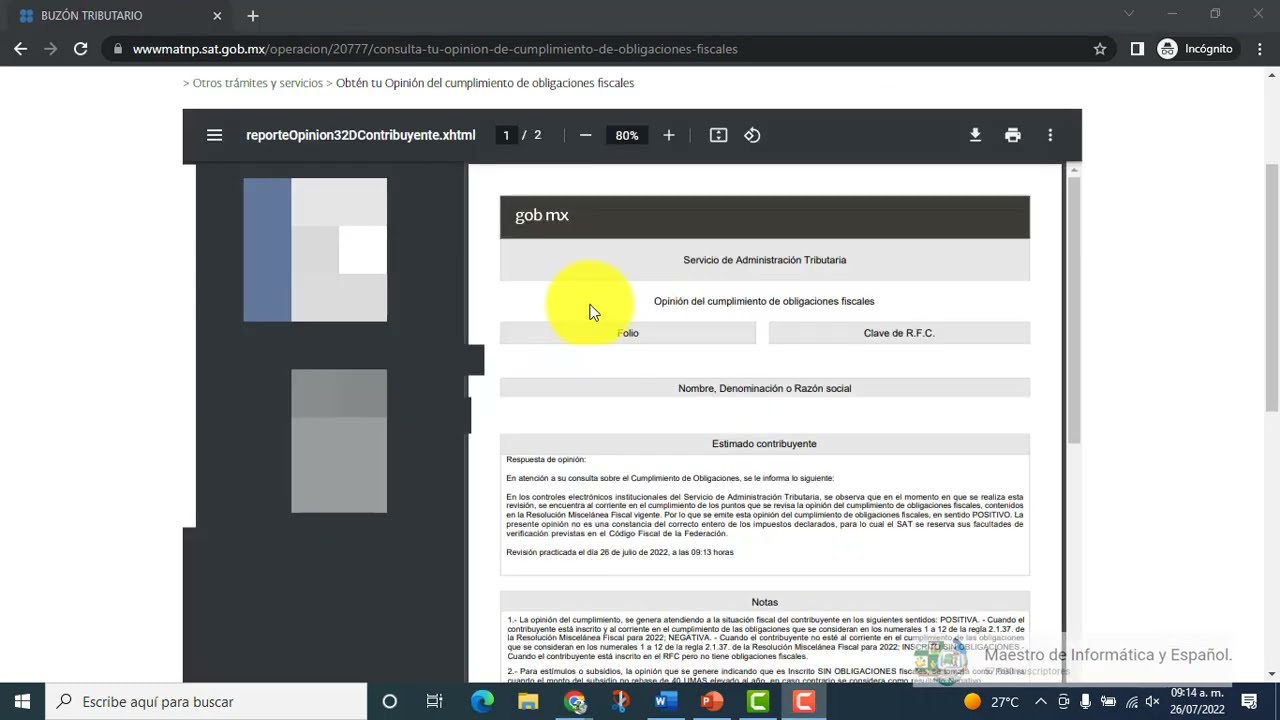This screenshot has height=720, width=1280.
Task: Open a new browser tab
Action: (x=253, y=16)
